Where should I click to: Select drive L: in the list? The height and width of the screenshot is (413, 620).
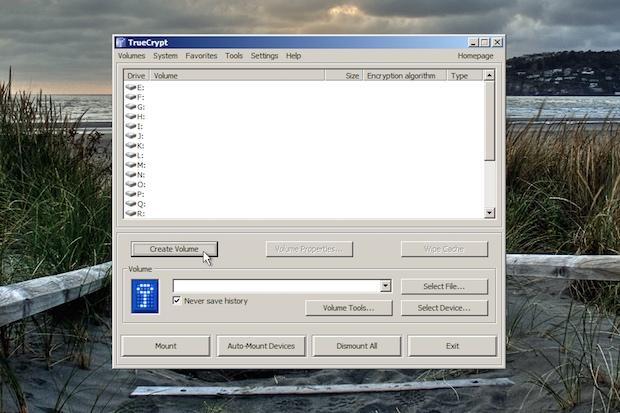(135, 155)
